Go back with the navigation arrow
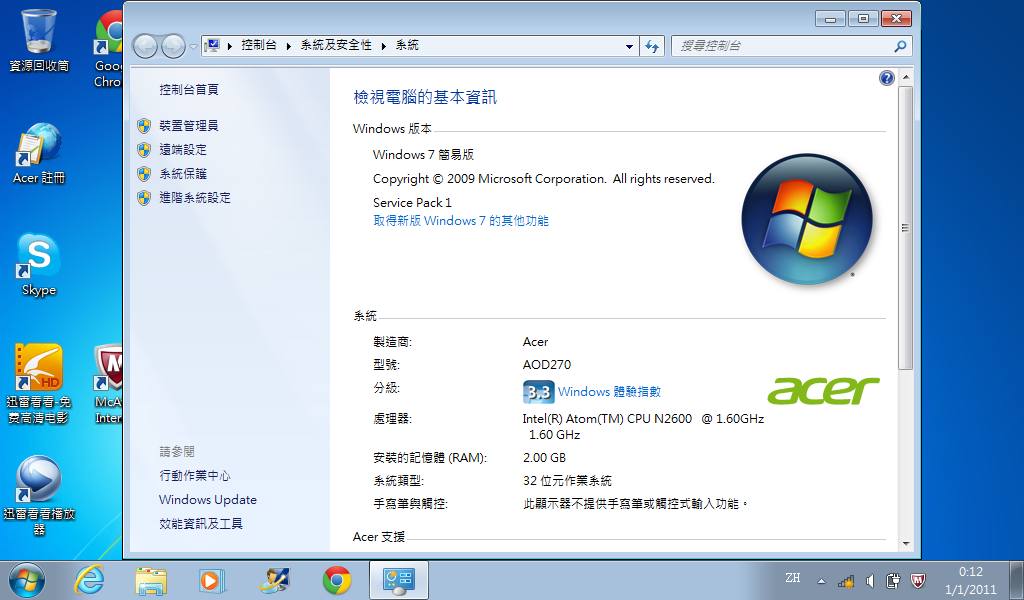1024x600 pixels. 145,46
